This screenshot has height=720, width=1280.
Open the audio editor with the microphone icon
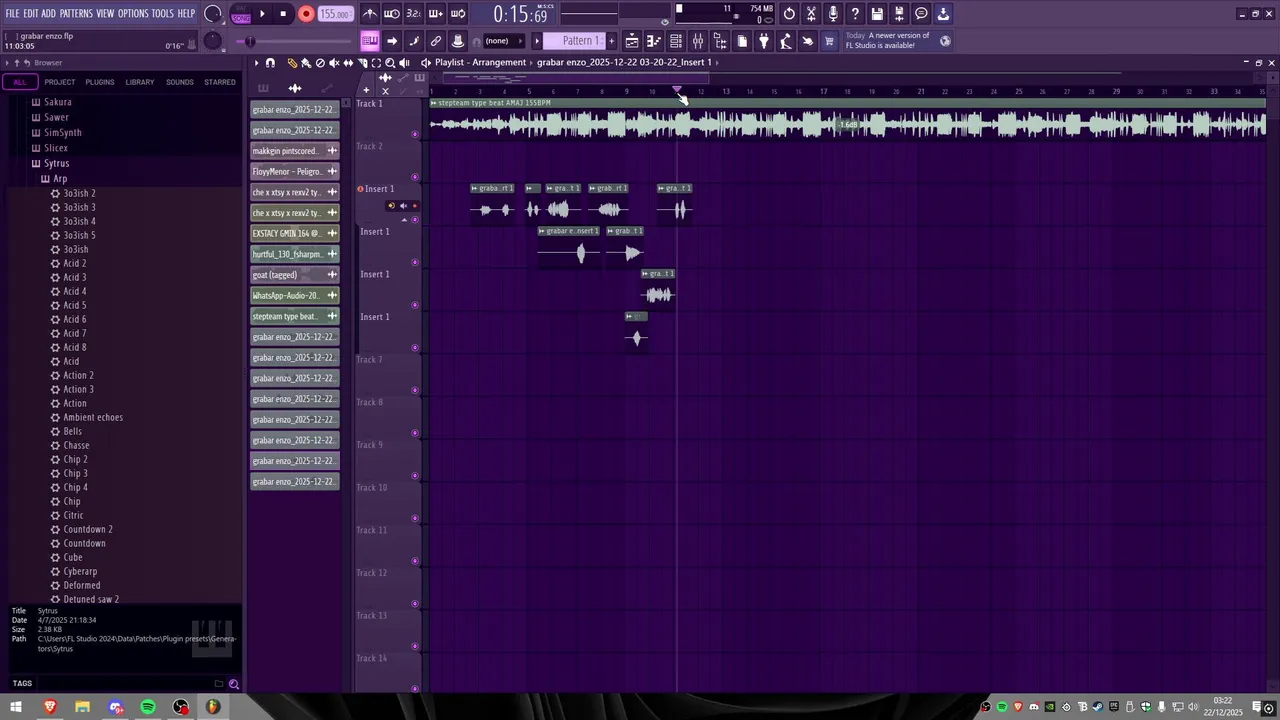tap(833, 14)
